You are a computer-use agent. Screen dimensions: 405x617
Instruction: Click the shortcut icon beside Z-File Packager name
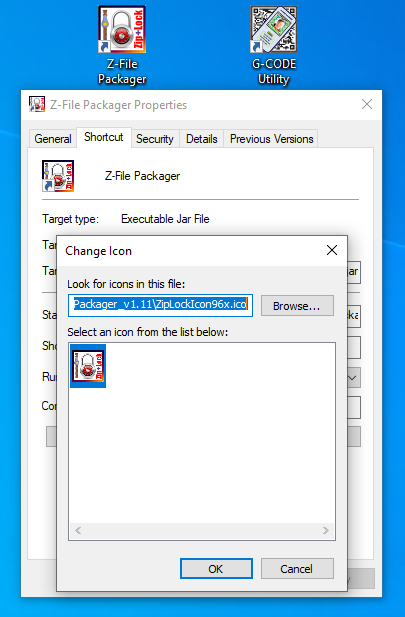(58, 176)
